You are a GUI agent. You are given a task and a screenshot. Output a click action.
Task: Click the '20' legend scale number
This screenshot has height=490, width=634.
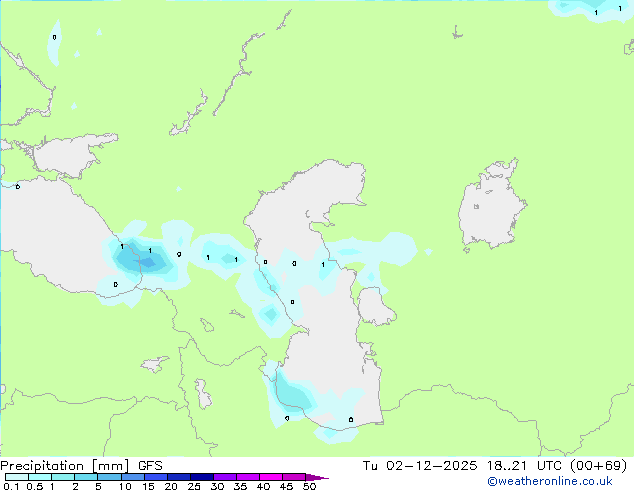click(171, 486)
